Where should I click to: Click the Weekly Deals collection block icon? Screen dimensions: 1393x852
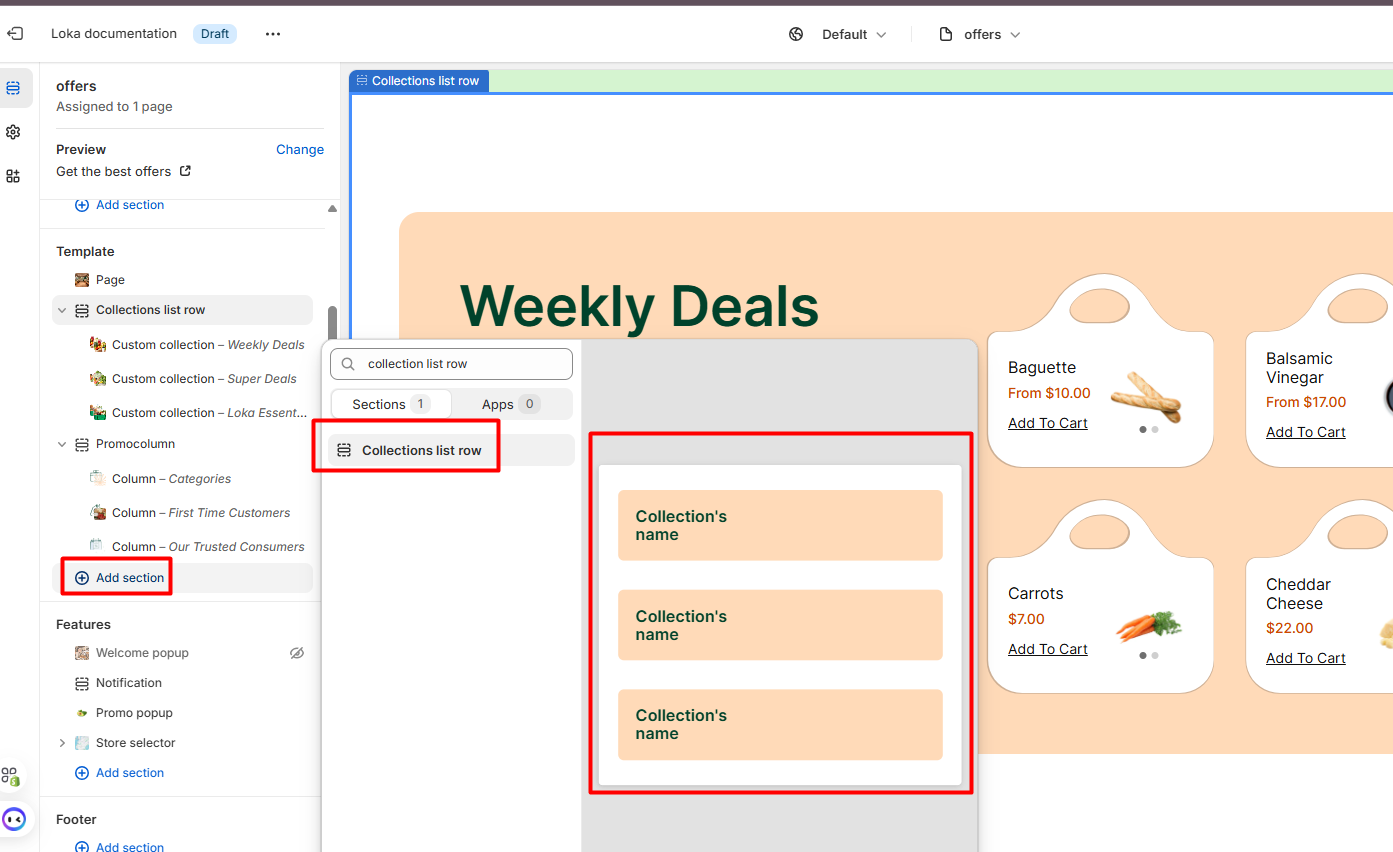point(98,345)
